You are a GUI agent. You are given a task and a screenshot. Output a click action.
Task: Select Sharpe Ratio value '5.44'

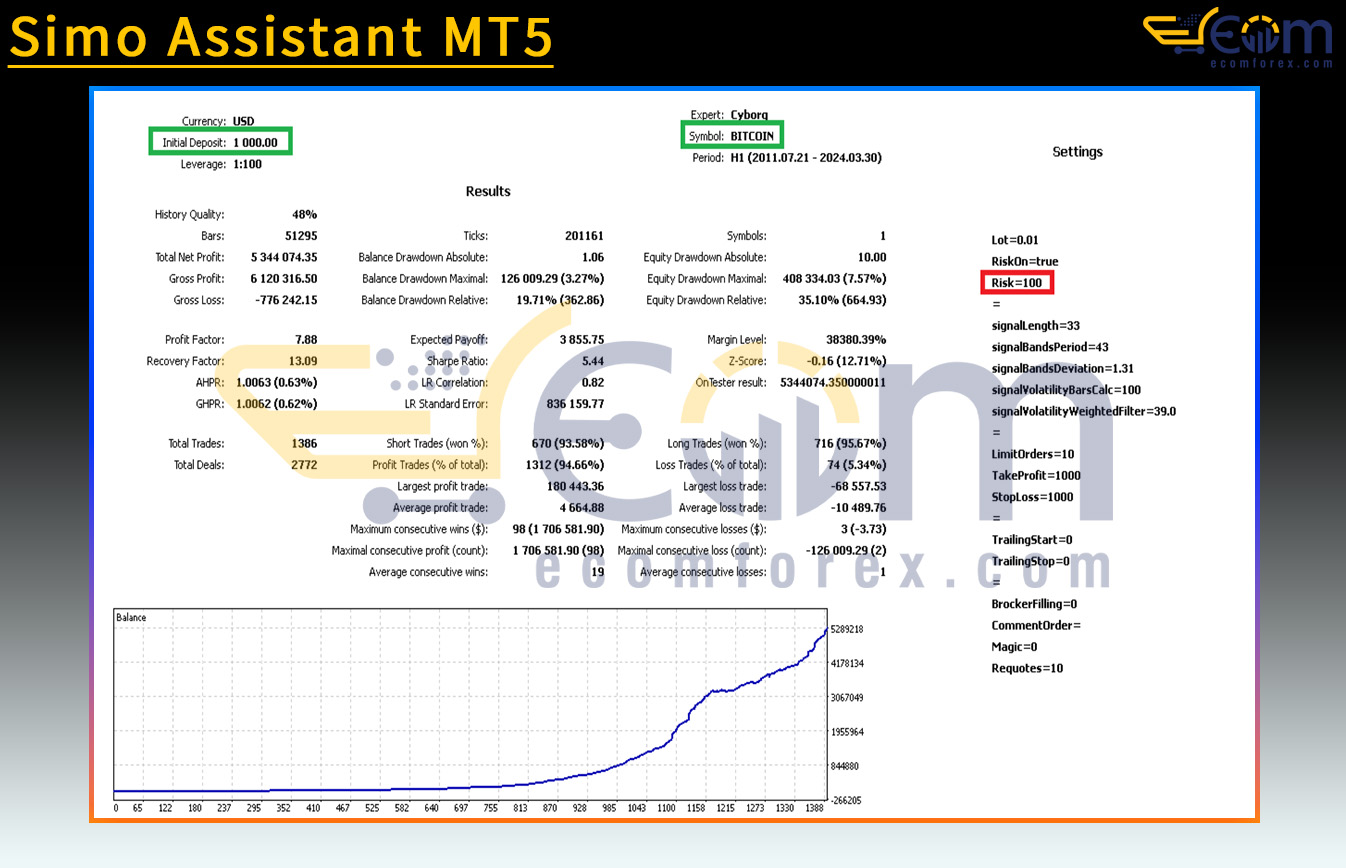[592, 361]
